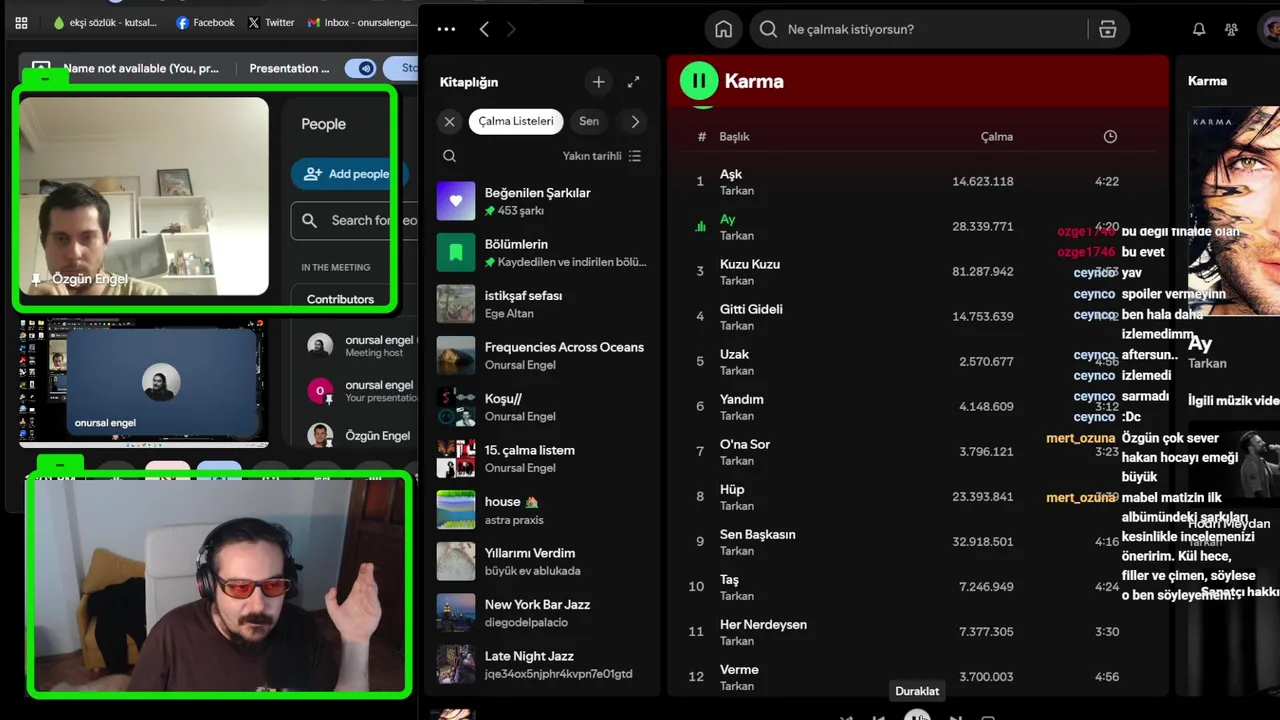This screenshot has height=720, width=1280.
Task: Clear the library filter with the X
Action: [449, 121]
